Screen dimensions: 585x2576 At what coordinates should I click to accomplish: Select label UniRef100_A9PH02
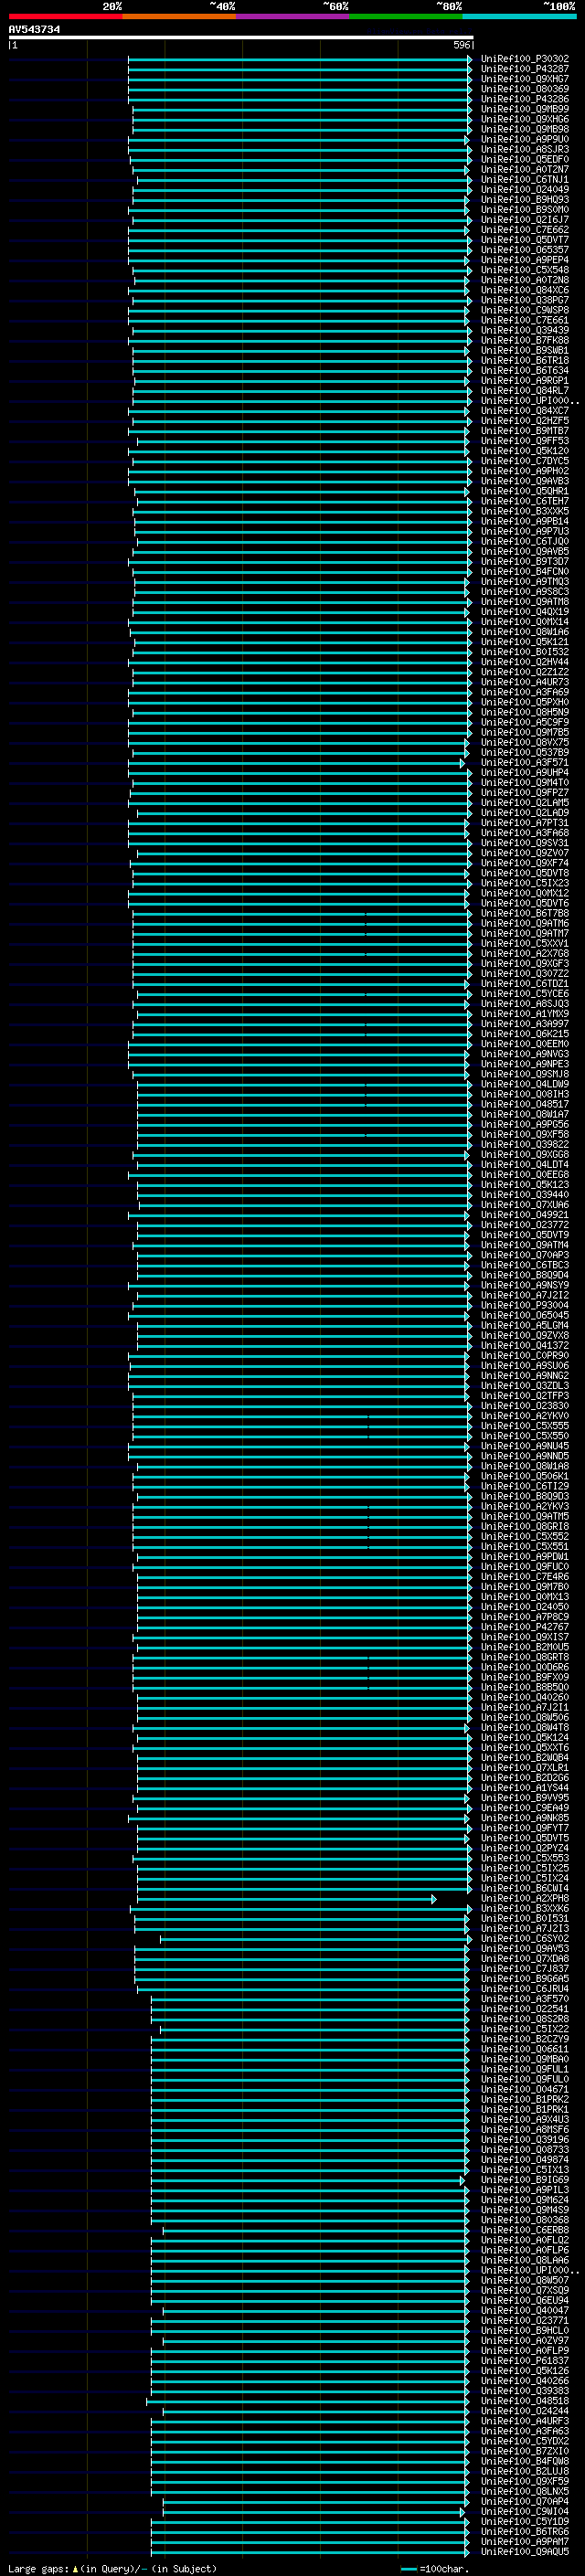tap(525, 471)
